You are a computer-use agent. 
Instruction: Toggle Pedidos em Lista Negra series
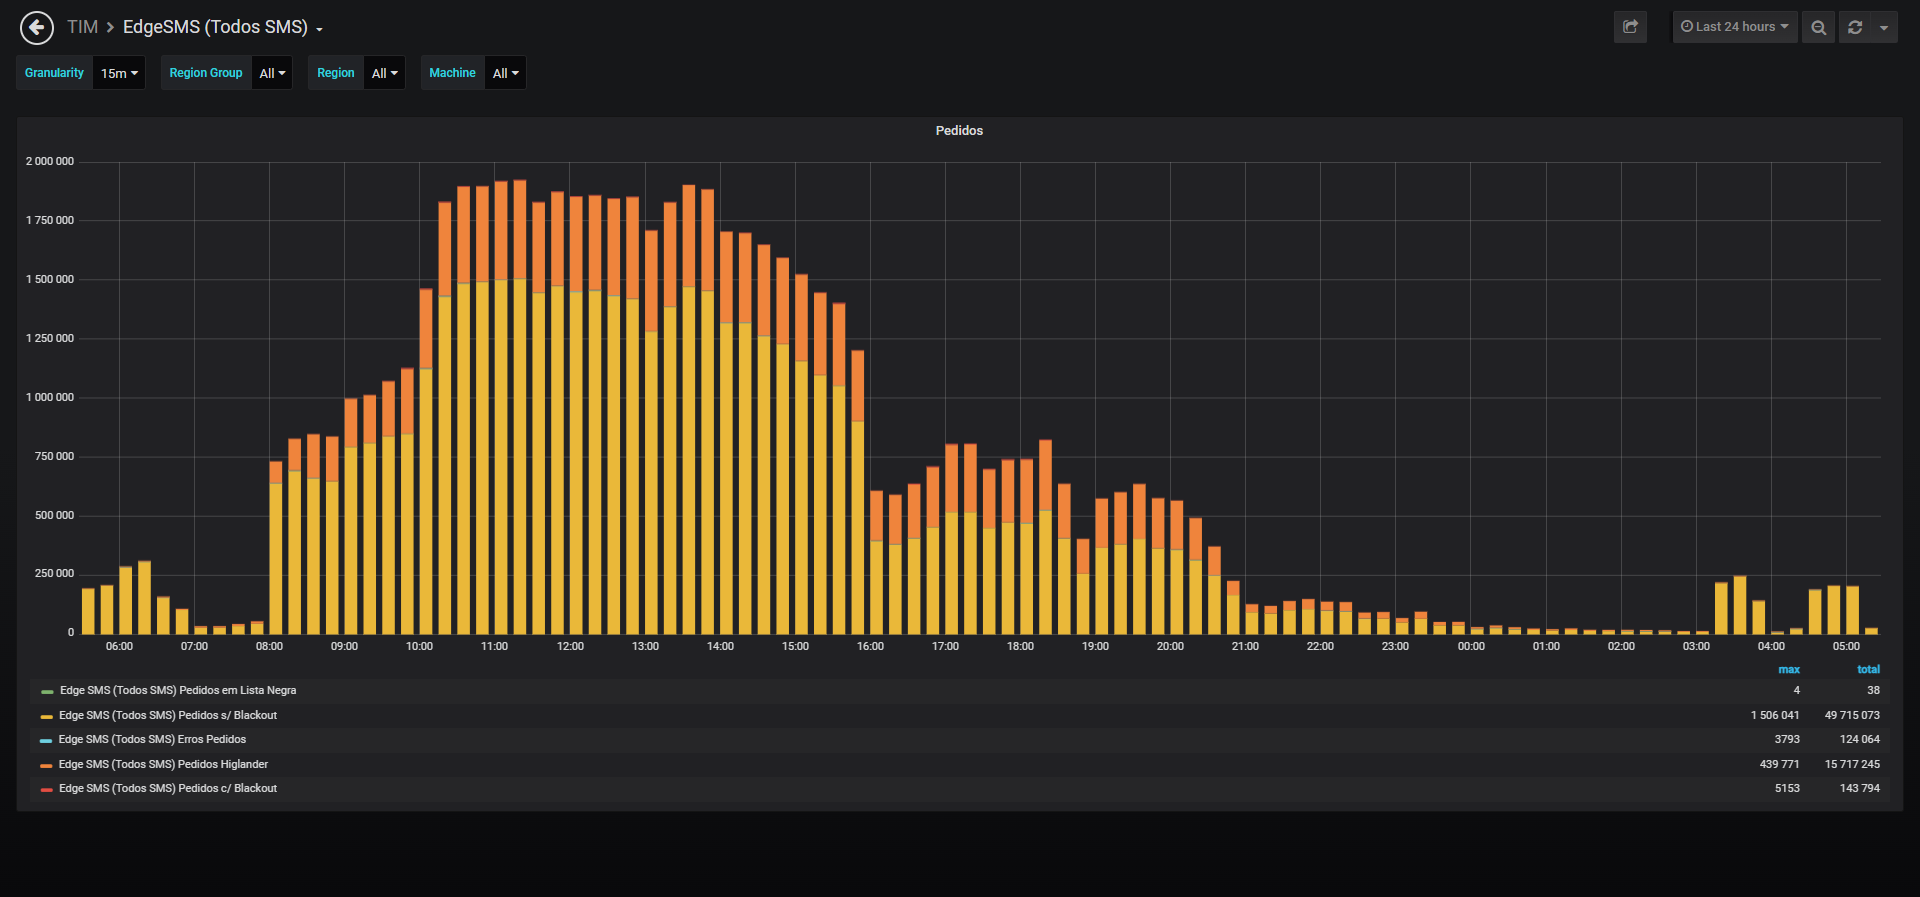click(x=178, y=691)
